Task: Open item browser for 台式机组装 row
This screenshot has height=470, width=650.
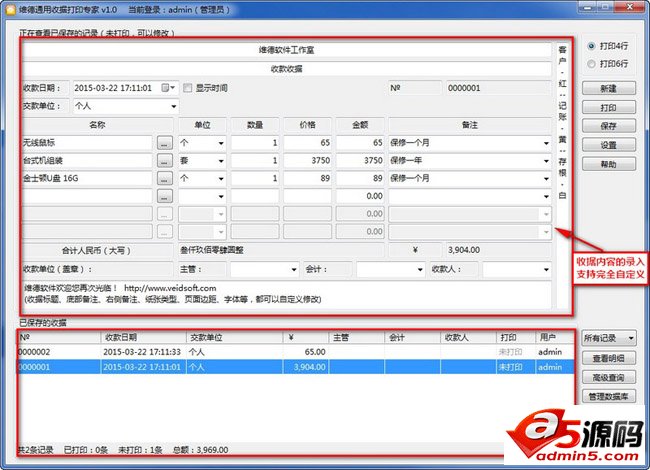Action: tap(165, 161)
